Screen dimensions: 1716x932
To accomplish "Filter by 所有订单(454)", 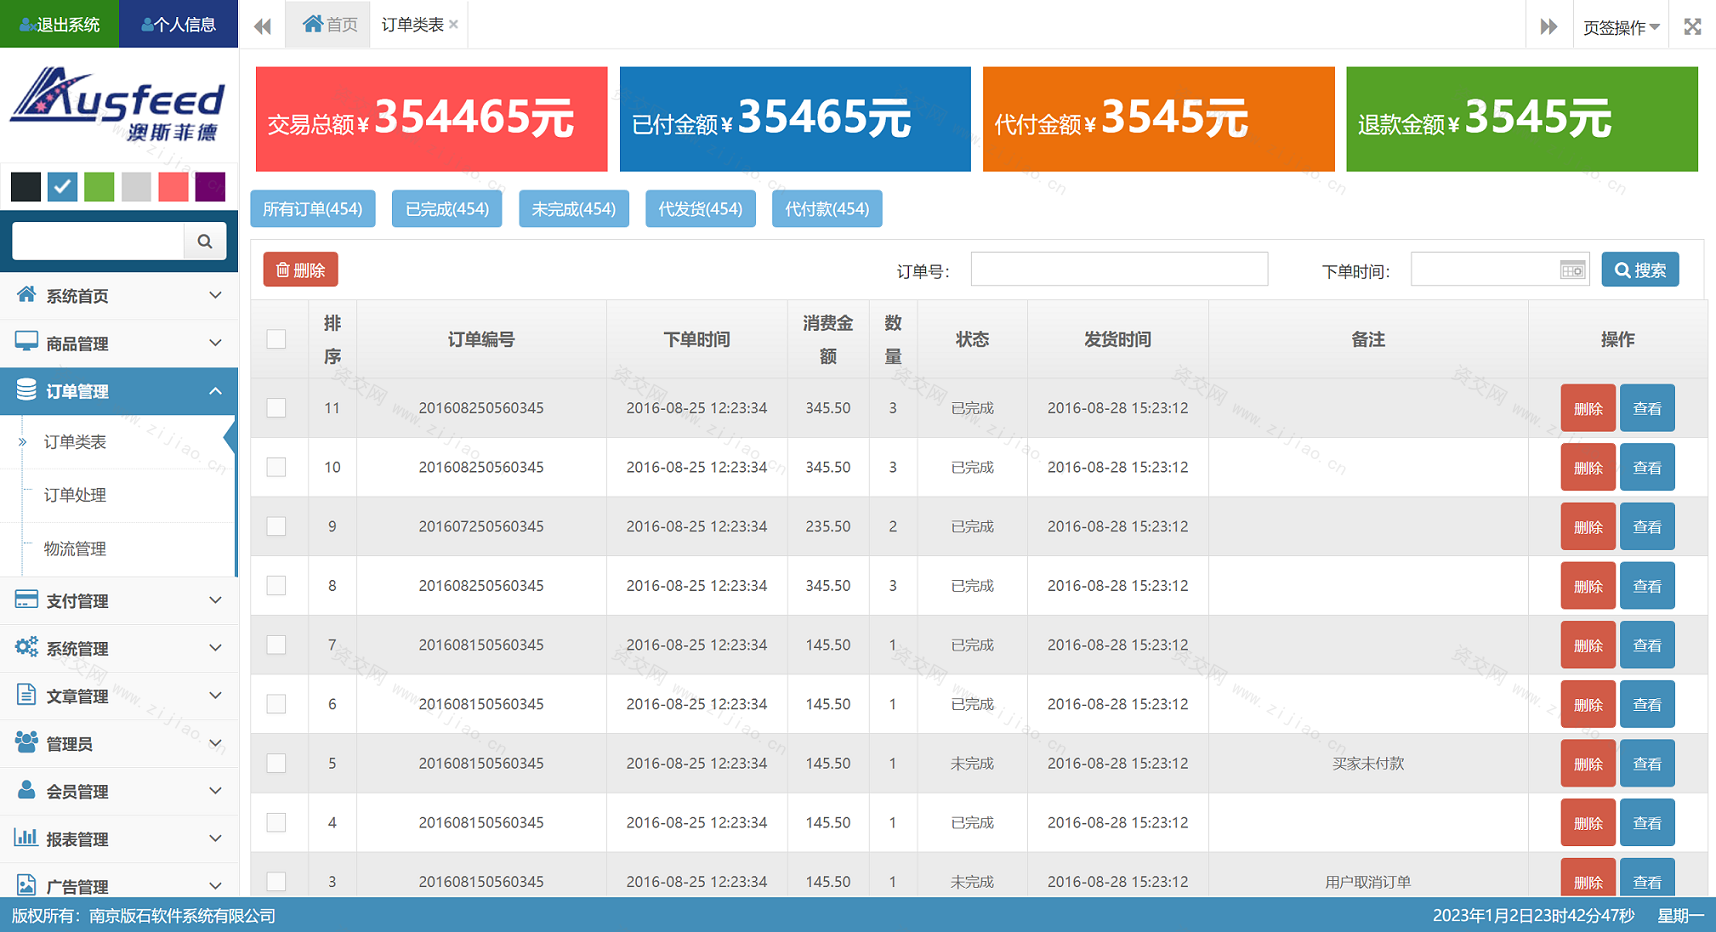I will [313, 209].
